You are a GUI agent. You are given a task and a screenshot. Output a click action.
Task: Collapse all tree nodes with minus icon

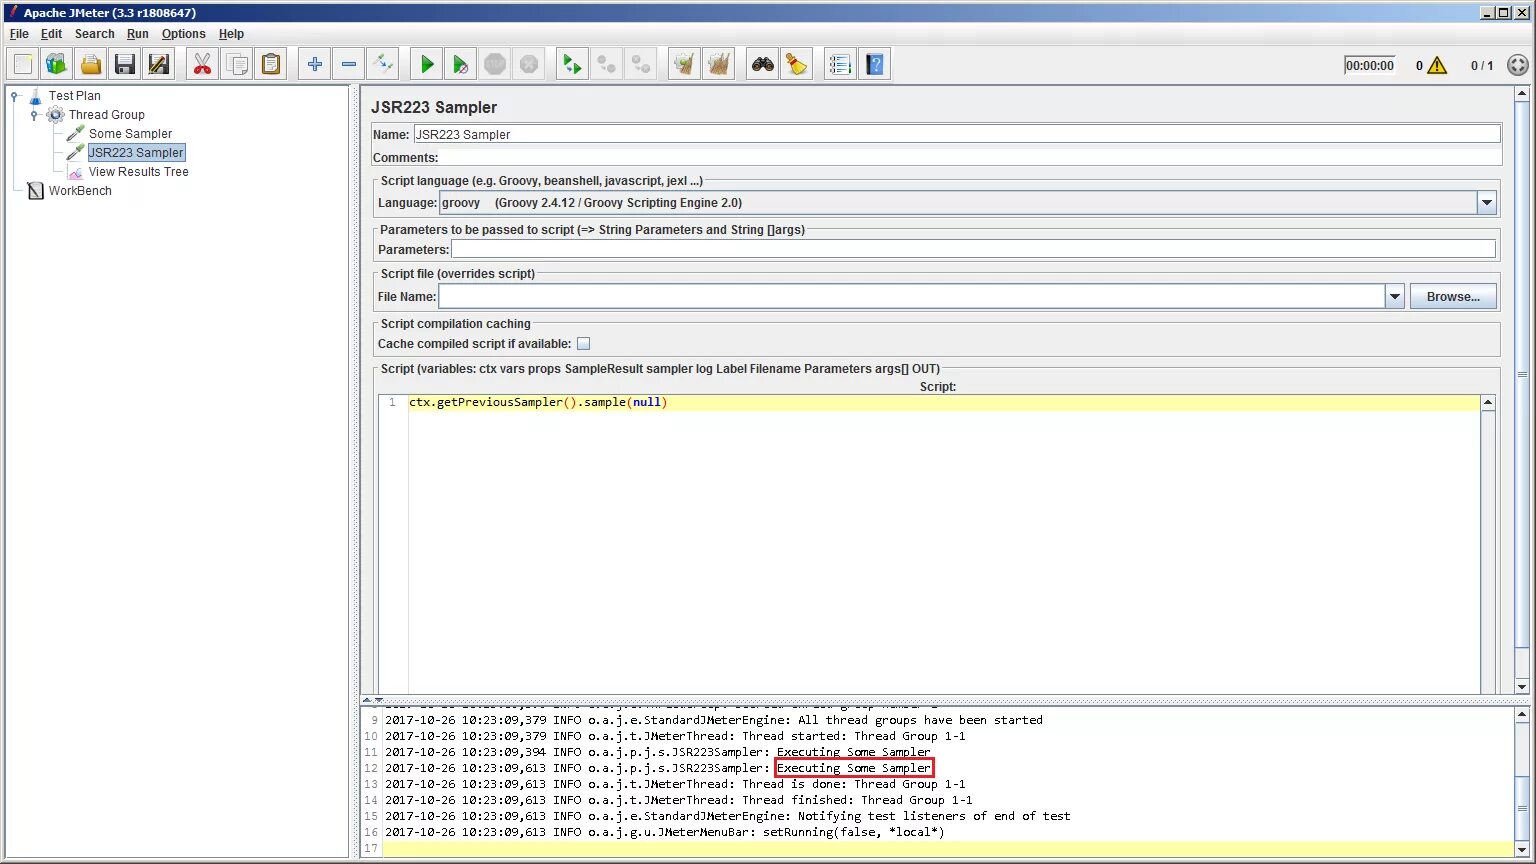tap(349, 65)
